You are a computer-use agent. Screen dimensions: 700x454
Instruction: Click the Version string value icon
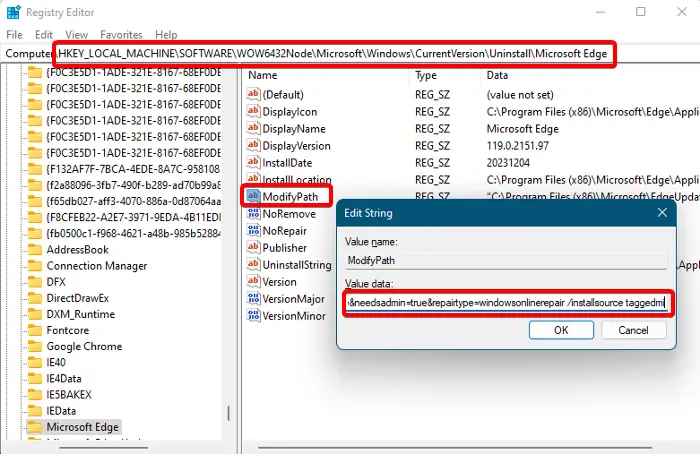[x=253, y=281]
